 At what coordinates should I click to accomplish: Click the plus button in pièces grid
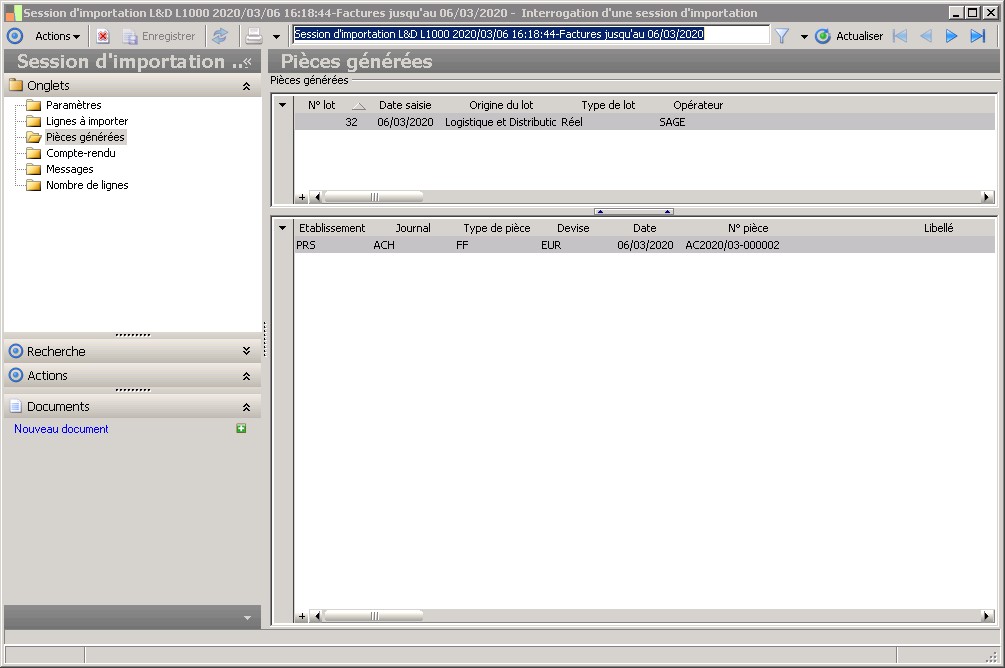point(302,616)
